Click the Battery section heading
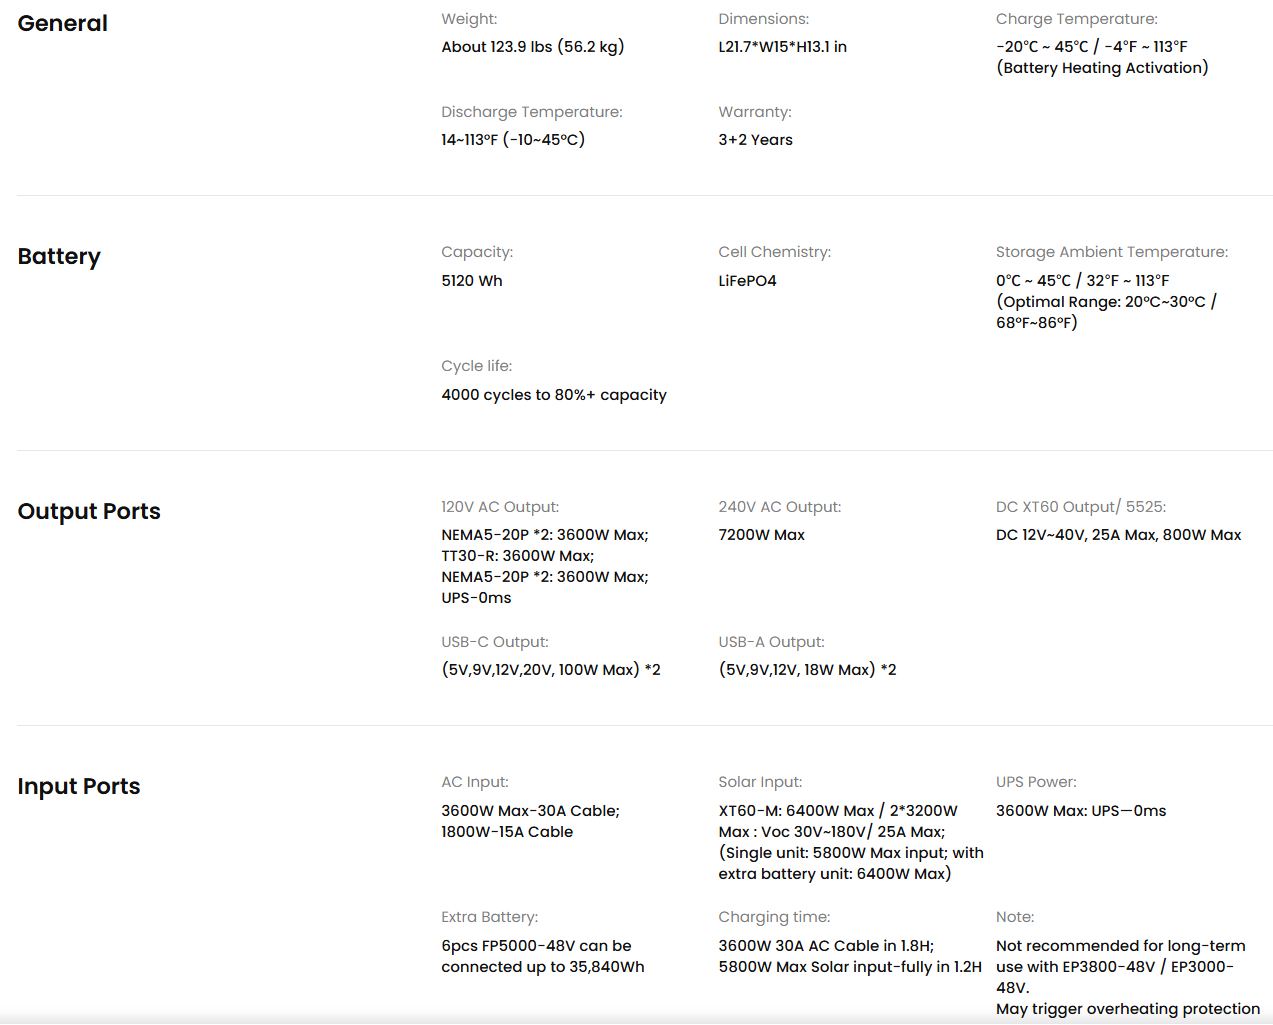This screenshot has height=1025, width=1273. (x=59, y=257)
